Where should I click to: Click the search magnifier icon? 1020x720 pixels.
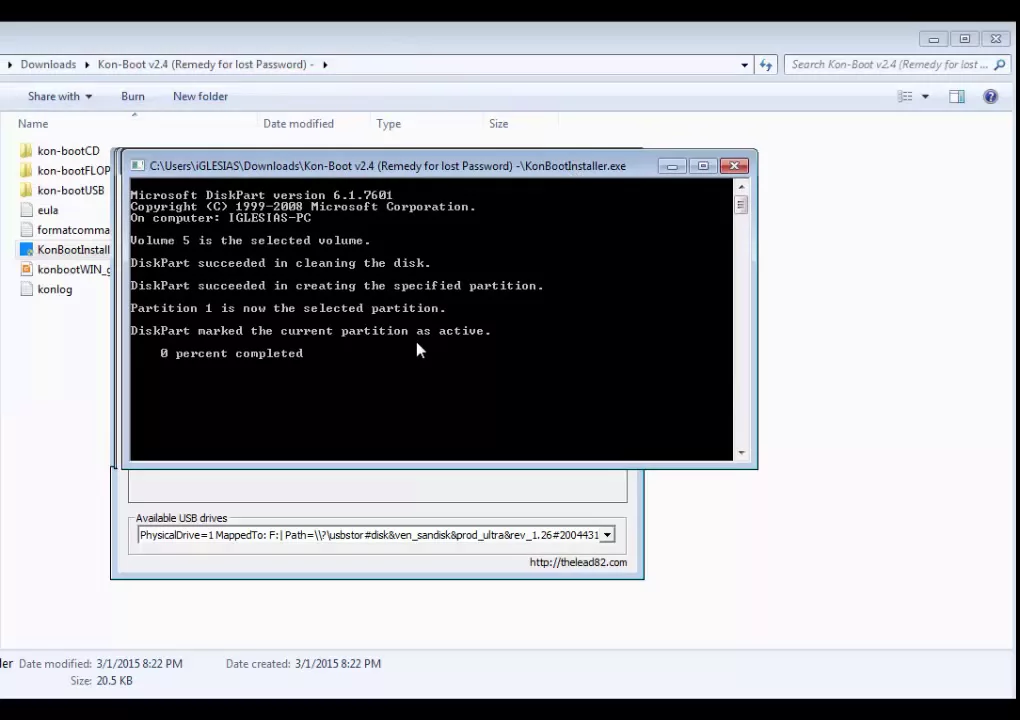click(1000, 64)
